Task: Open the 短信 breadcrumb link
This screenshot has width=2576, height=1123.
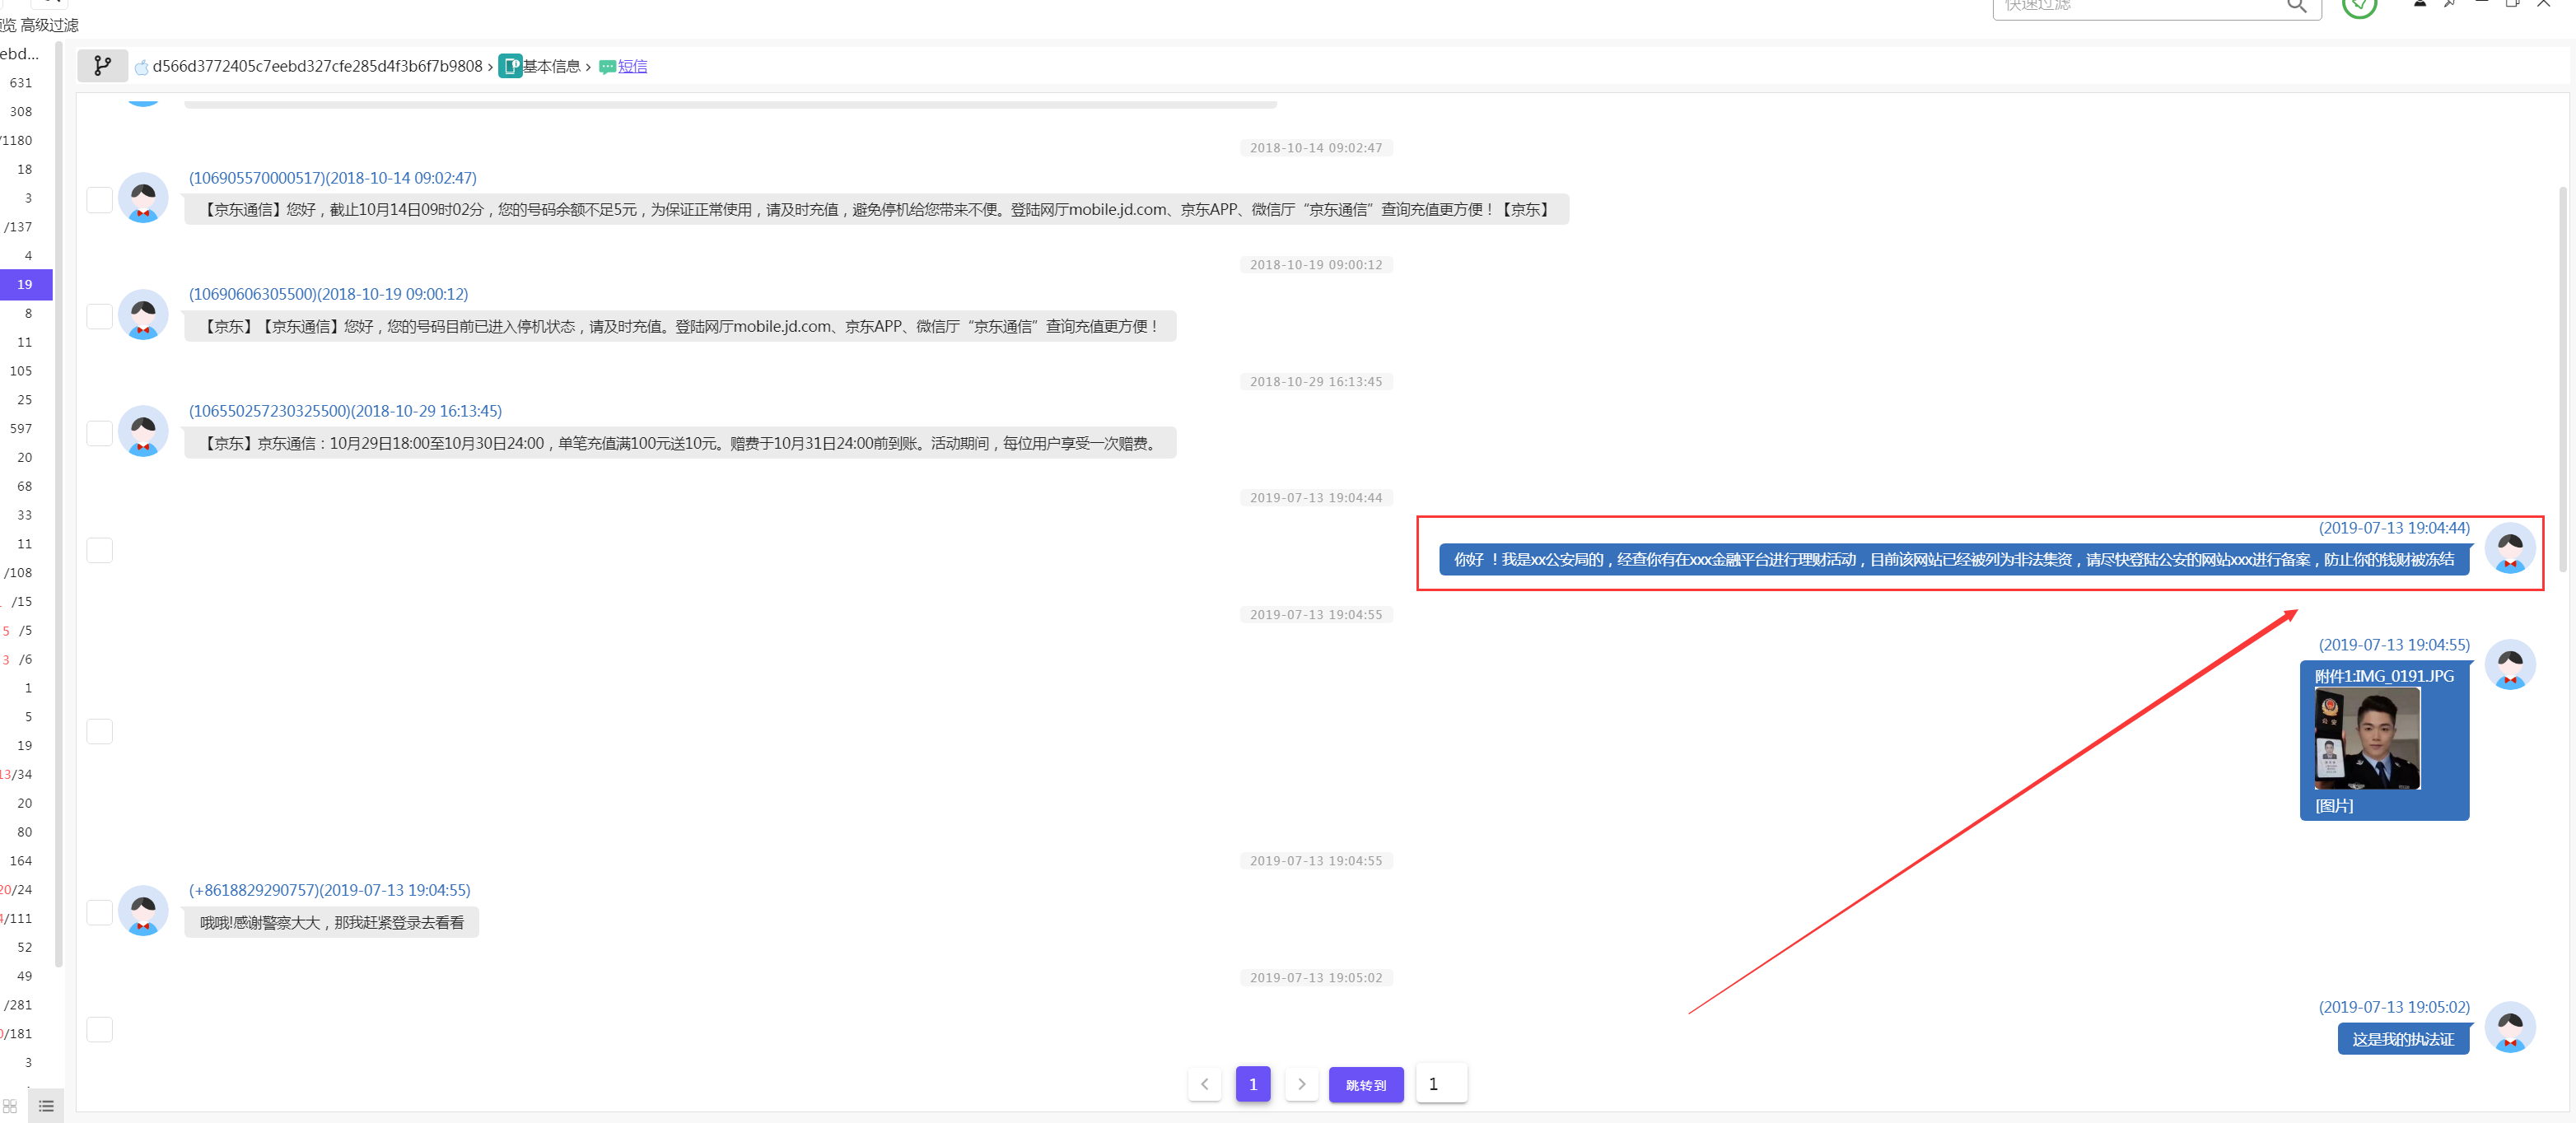Action: click(x=632, y=66)
